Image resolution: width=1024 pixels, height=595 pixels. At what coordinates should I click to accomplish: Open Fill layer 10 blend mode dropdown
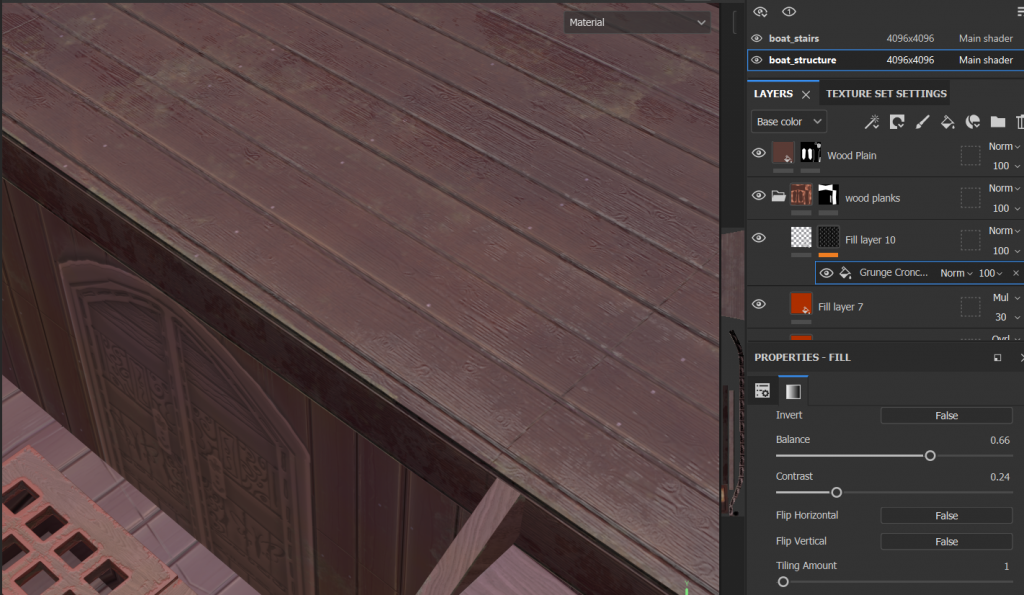tap(1004, 231)
